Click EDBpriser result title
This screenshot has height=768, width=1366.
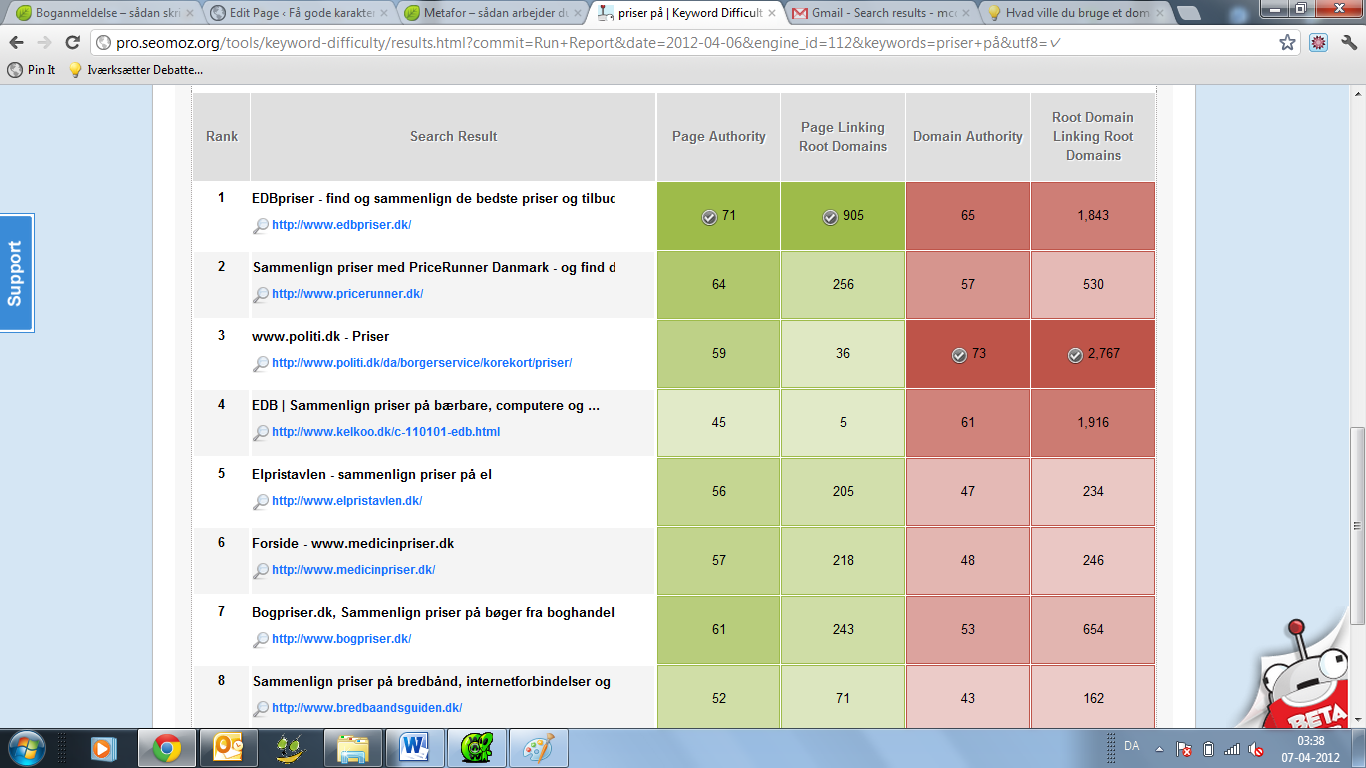pos(433,199)
